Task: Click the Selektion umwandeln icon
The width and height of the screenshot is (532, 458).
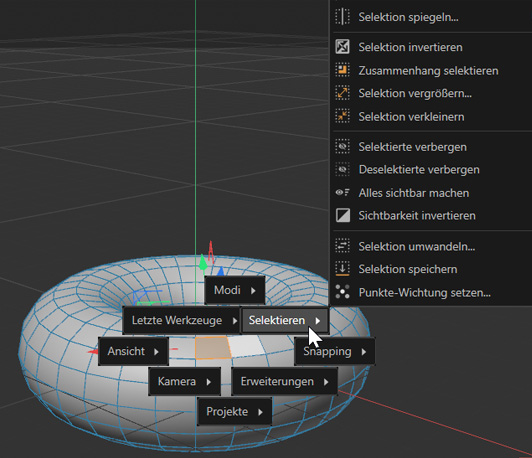Action: click(x=342, y=246)
